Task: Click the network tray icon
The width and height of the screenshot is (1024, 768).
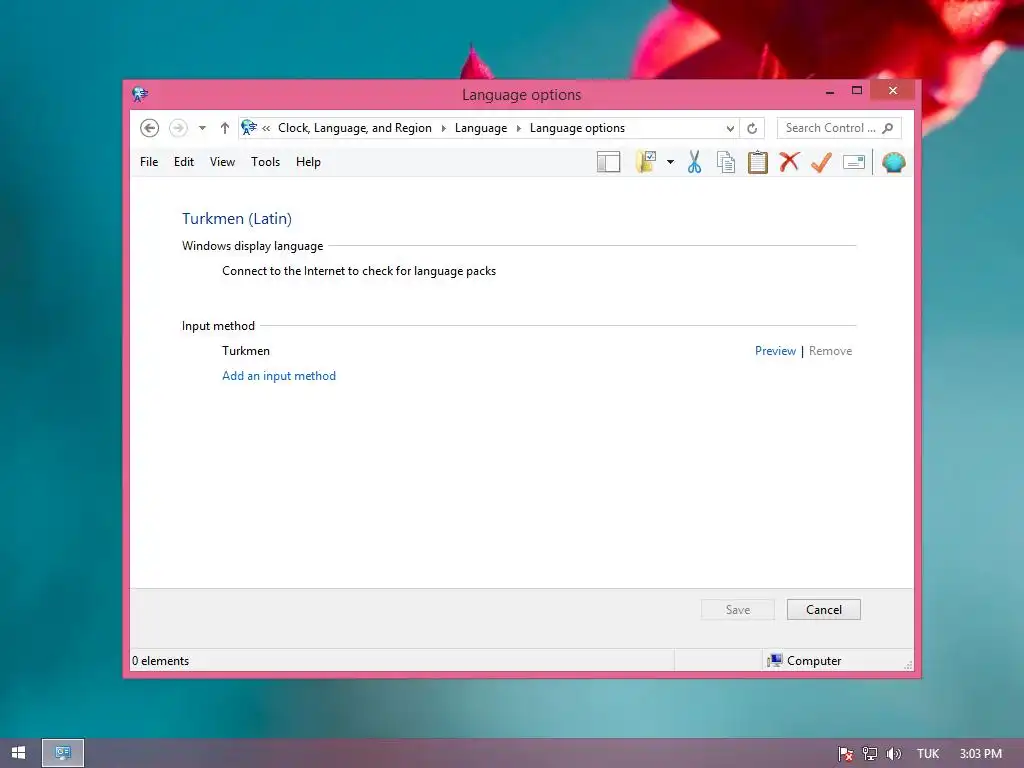Action: point(870,754)
